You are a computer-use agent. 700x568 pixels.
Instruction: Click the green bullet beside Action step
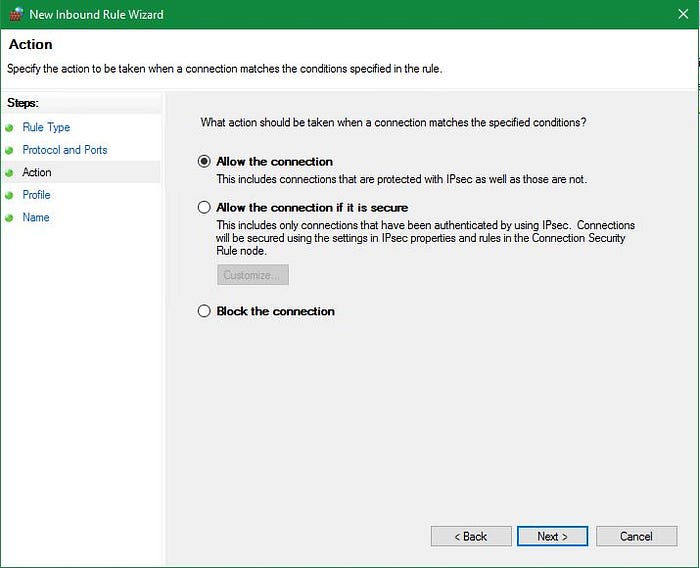point(9,173)
